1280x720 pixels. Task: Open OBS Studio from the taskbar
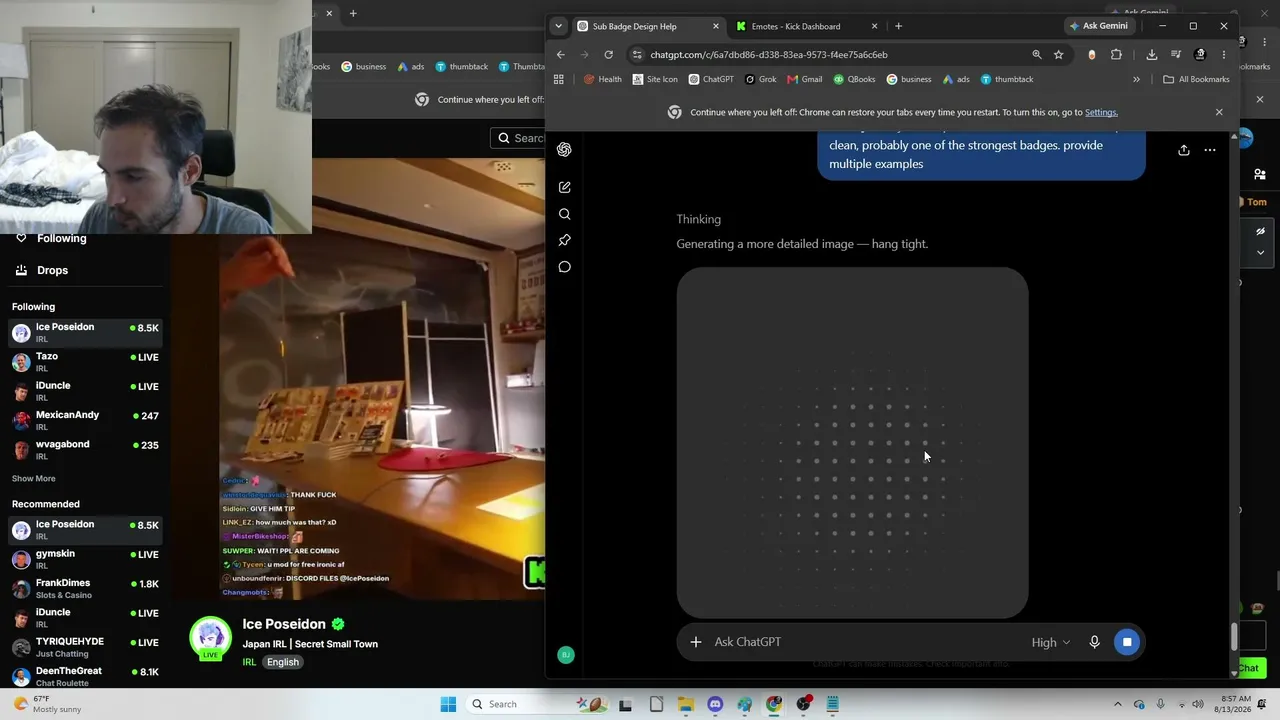click(803, 704)
